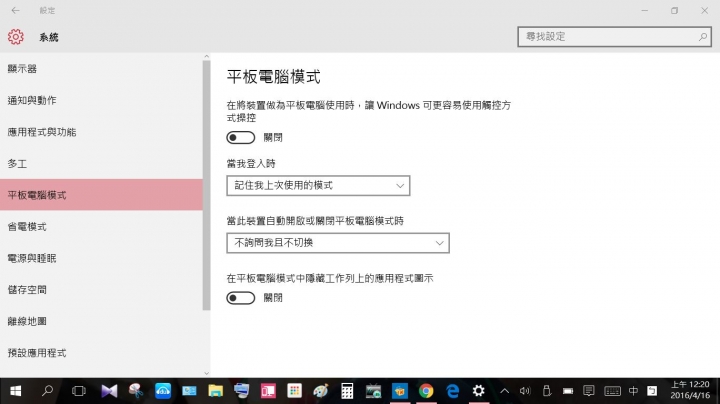
Task: Open the TV tuner app in the taskbar
Action: (x=373, y=391)
